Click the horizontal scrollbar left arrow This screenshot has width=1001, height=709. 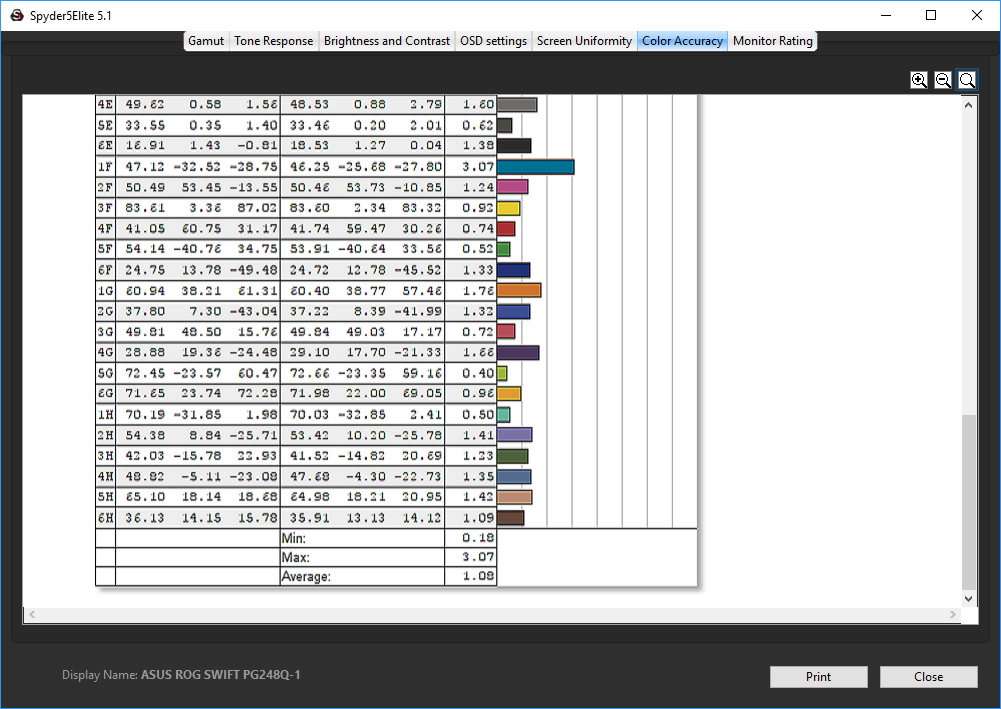31,615
